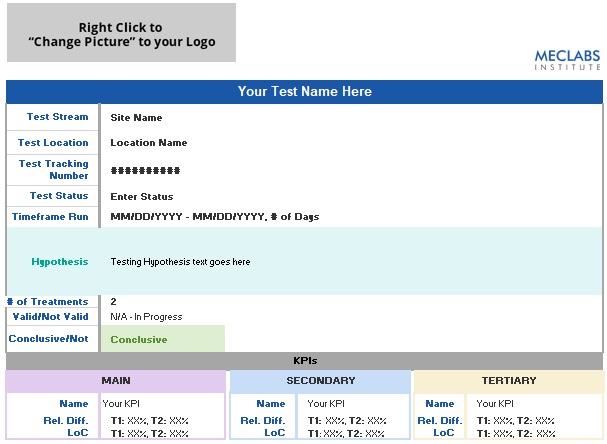This screenshot has width=607, height=444.
Task: Click the blue SECONDARY KPI header
Action: [320, 381]
